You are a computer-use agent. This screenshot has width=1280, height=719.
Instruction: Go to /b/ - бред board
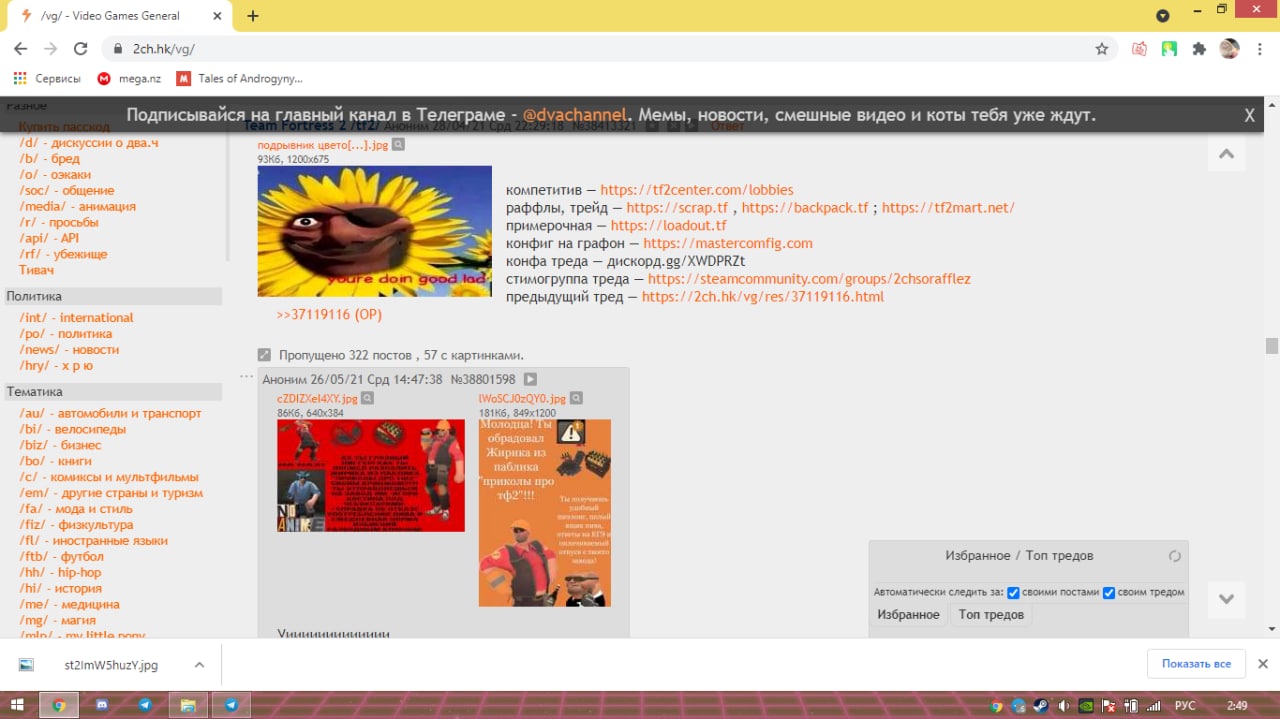coord(49,159)
